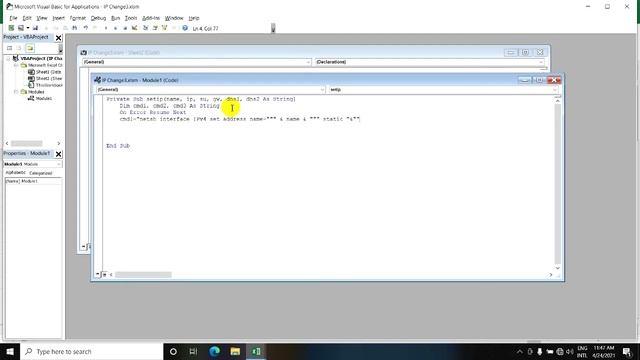
Task: Open the Insert object dropdown arrow in the toolbar
Action: click(28, 28)
